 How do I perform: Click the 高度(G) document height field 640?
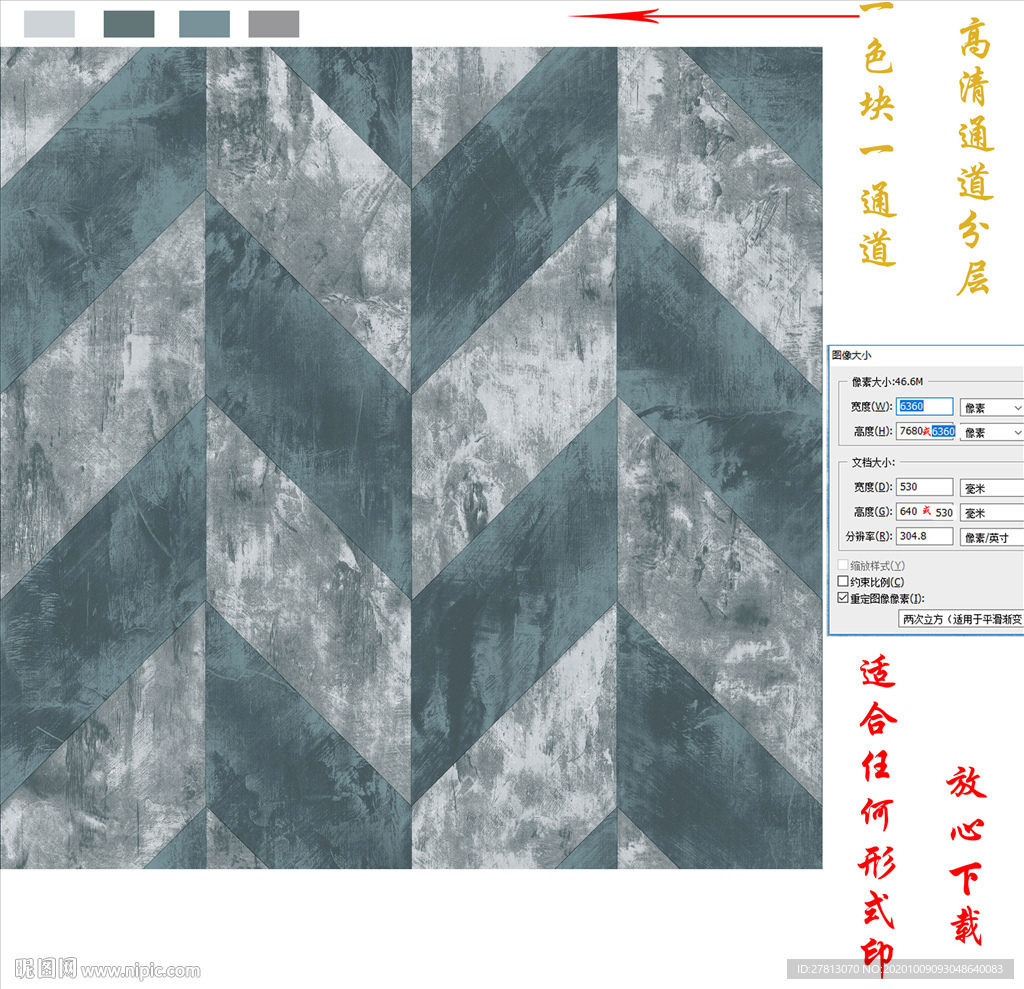[925, 511]
